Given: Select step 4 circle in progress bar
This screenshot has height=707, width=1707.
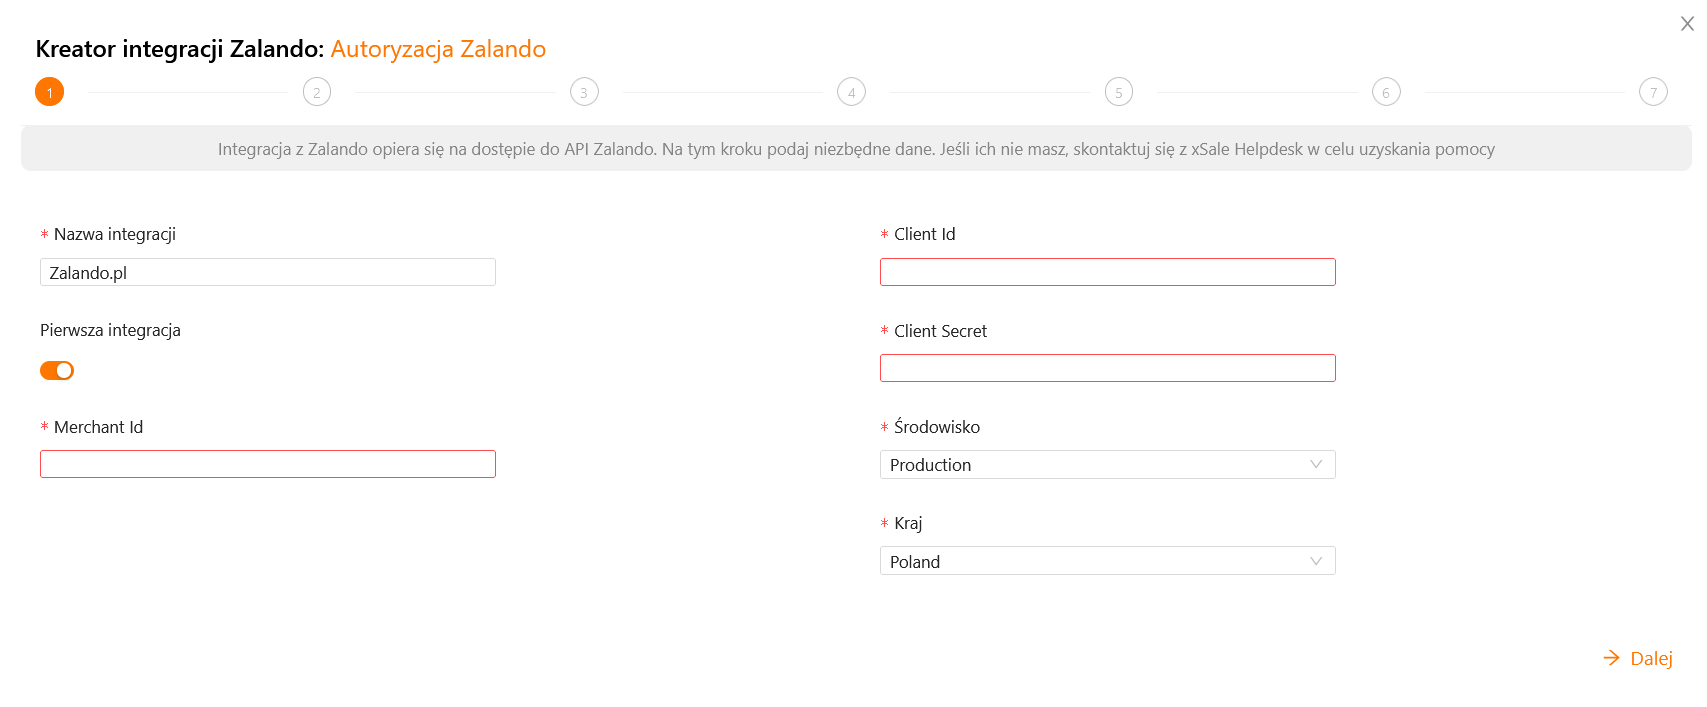Looking at the screenshot, I should (x=851, y=92).
